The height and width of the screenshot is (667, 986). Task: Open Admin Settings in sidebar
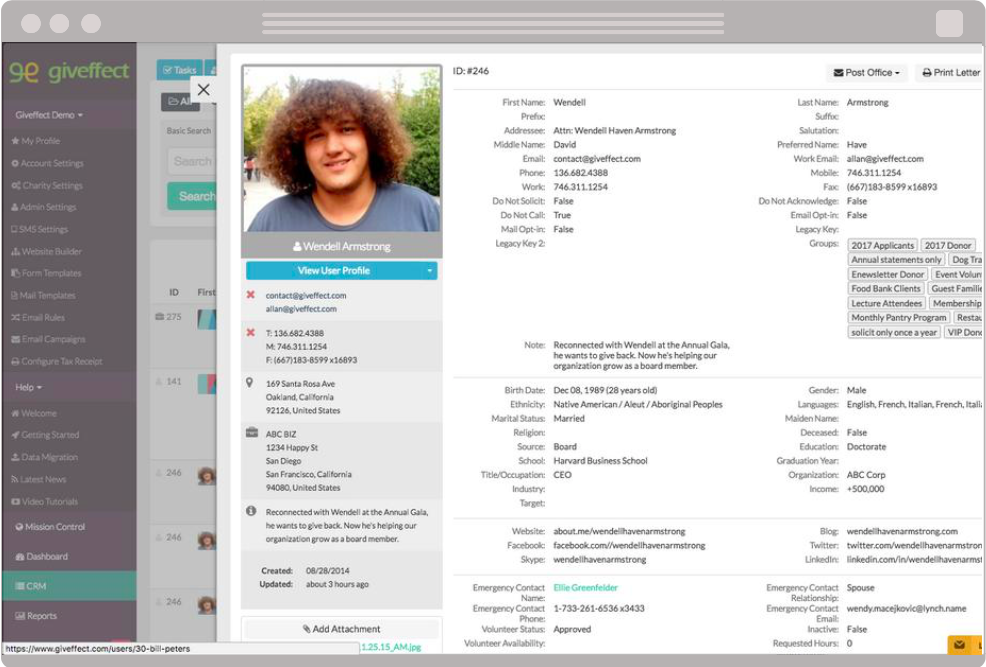coord(43,207)
